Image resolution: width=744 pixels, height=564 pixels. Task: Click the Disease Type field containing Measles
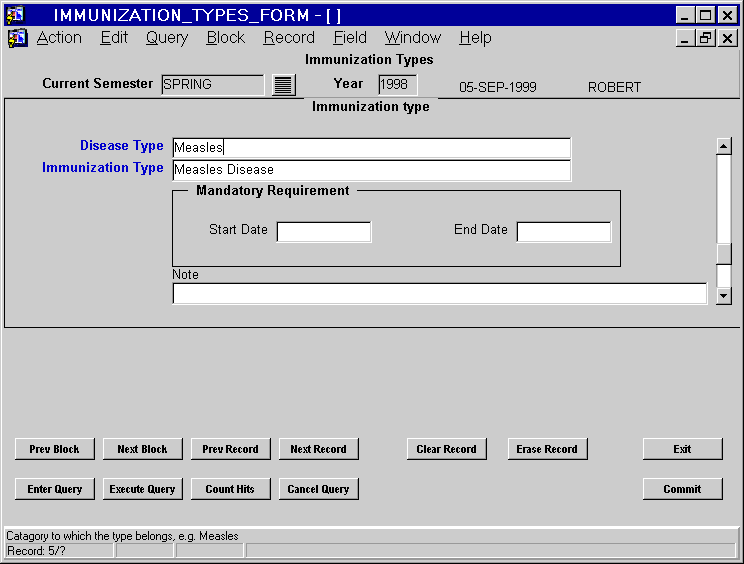(x=372, y=148)
